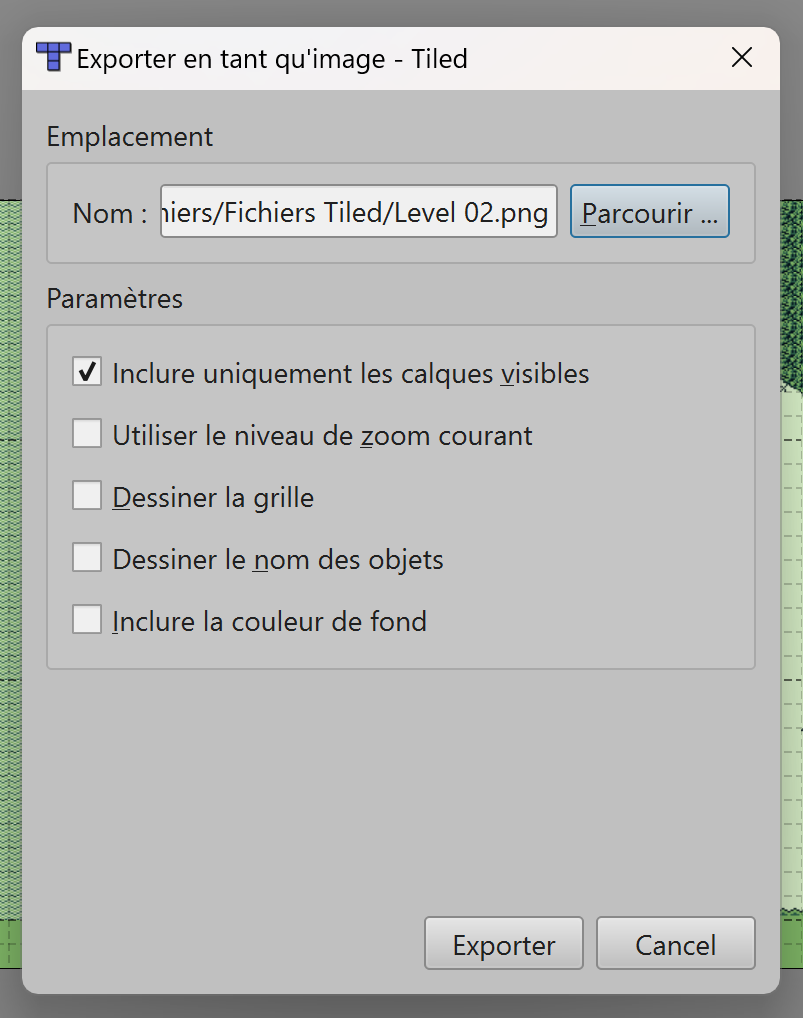The width and height of the screenshot is (803, 1018).
Task: Tick the Dessiner la grille checkbox
Action: pyautogui.click(x=87, y=496)
